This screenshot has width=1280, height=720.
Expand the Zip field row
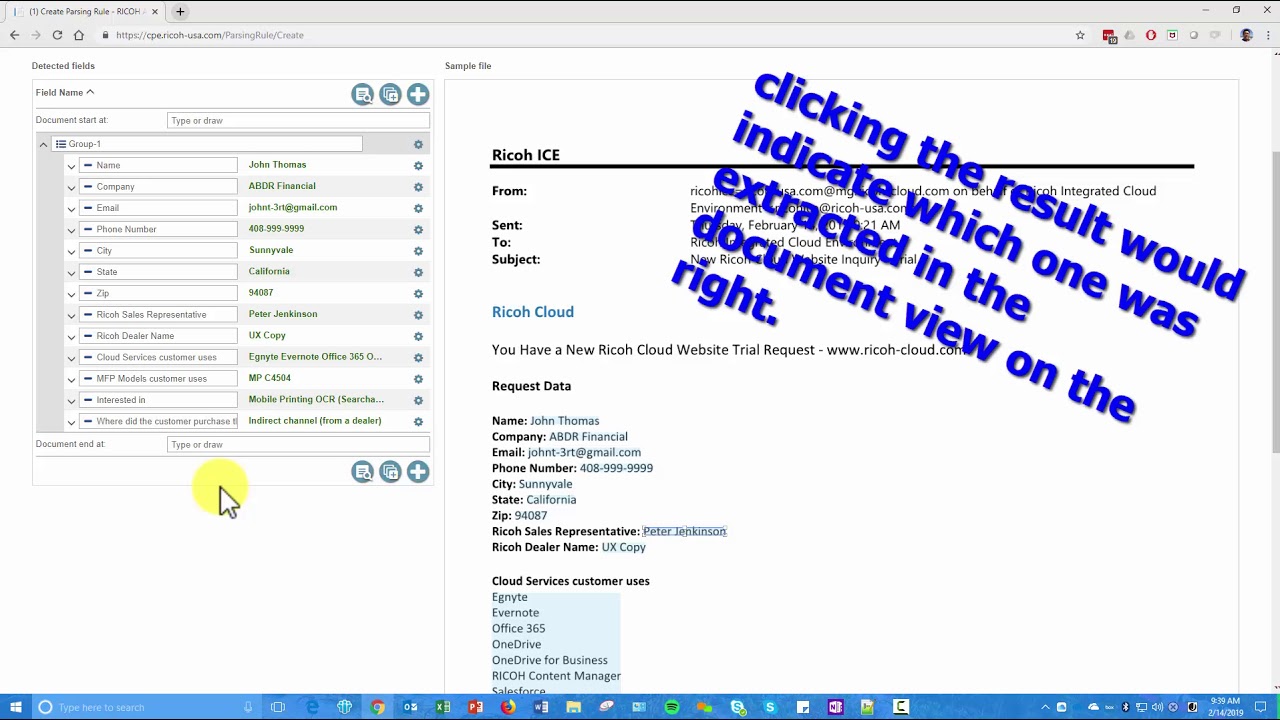(71, 294)
